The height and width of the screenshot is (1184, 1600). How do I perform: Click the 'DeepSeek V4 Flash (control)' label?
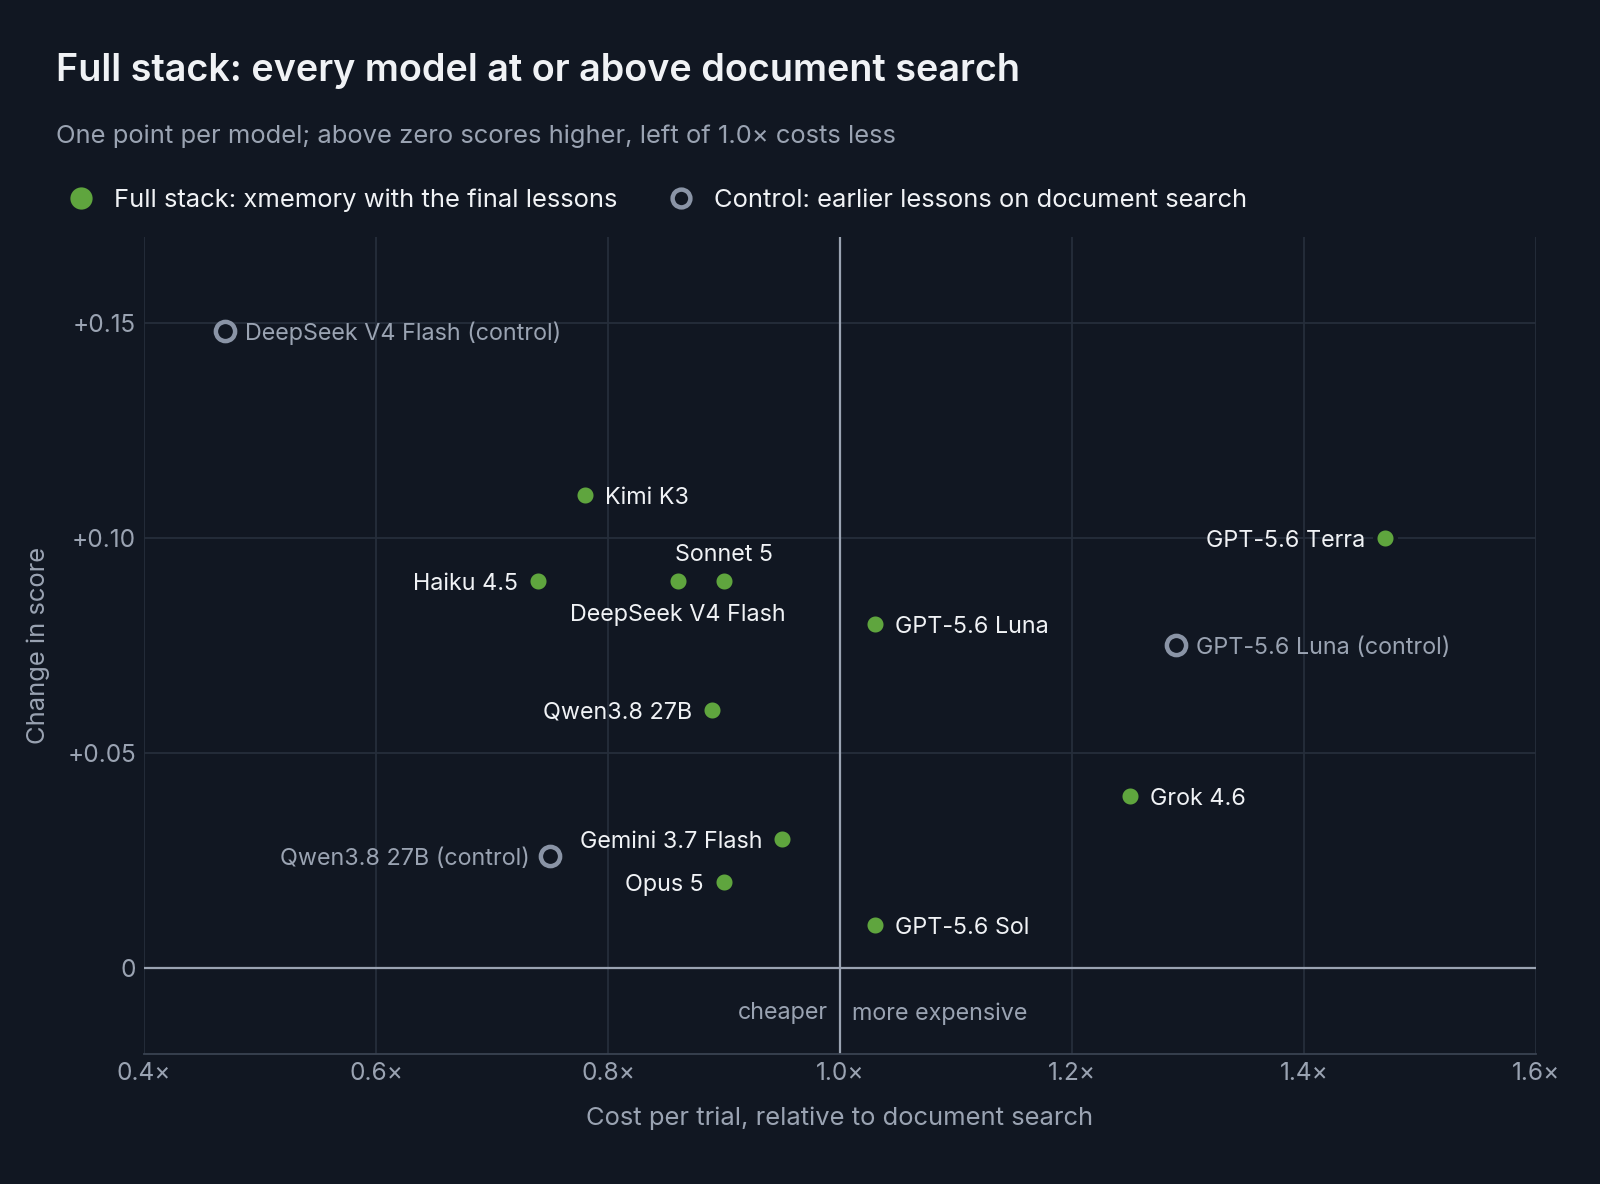(403, 332)
